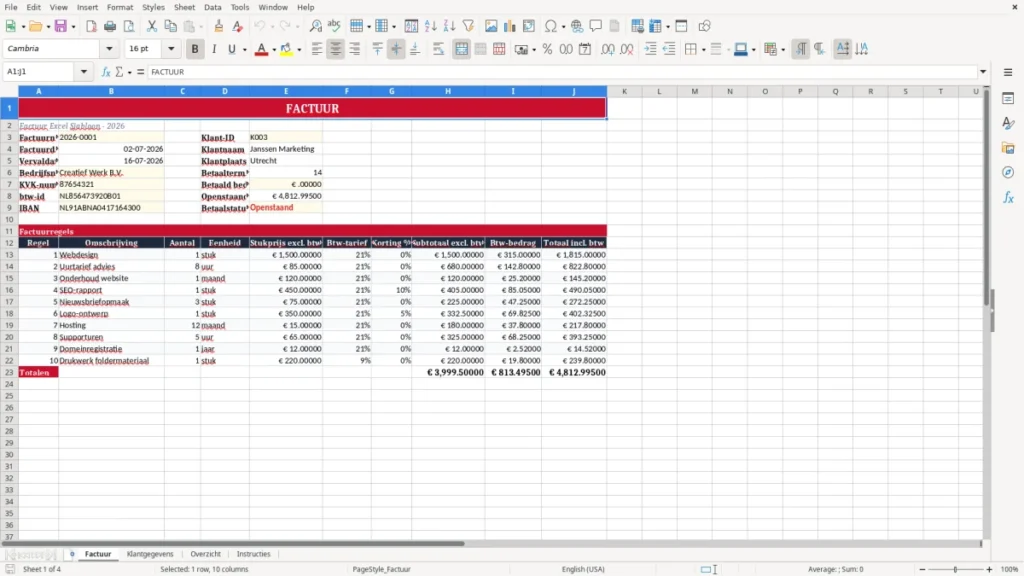Open the Styles menu
Screen dimensions: 1024x576
click(153, 7)
